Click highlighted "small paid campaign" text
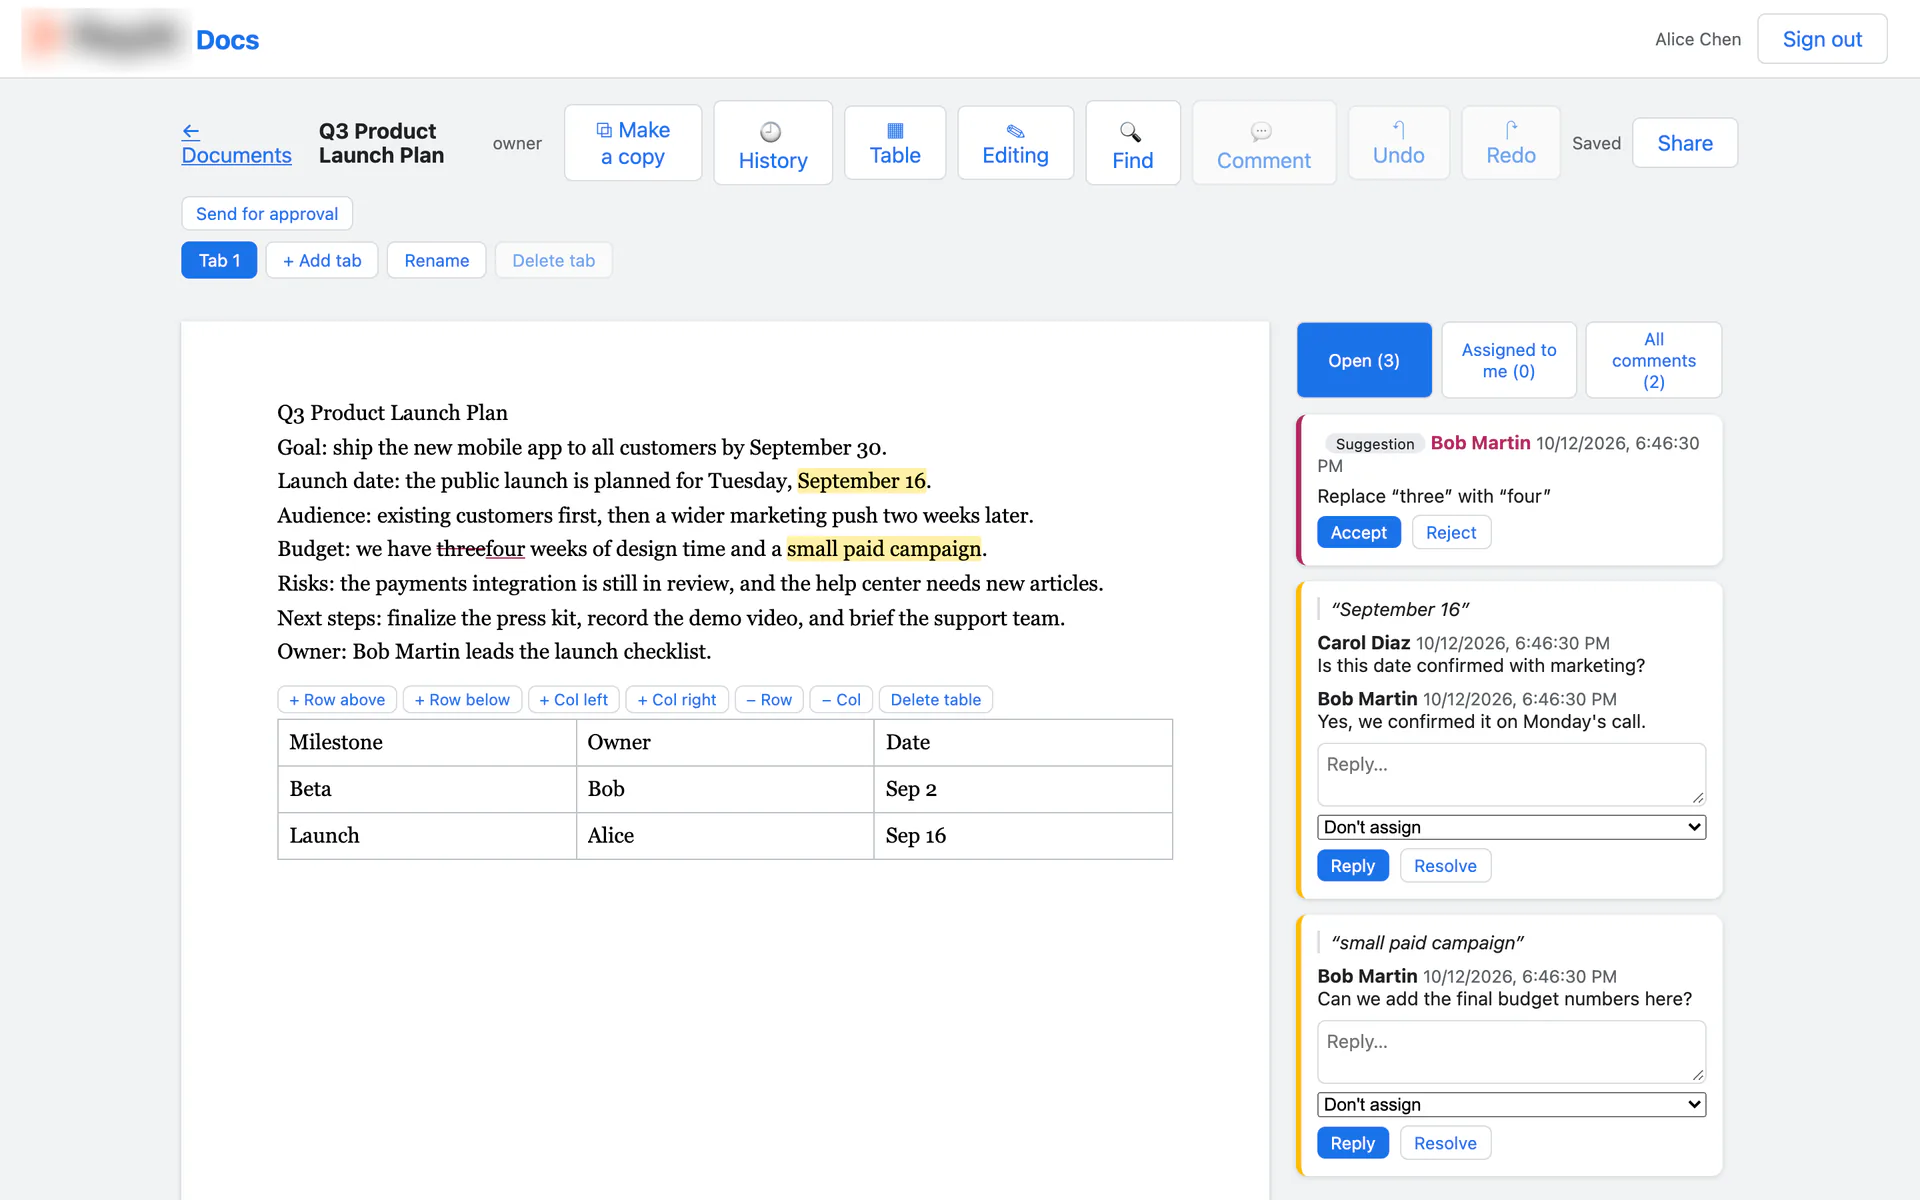The width and height of the screenshot is (1920, 1200). pos(884,549)
